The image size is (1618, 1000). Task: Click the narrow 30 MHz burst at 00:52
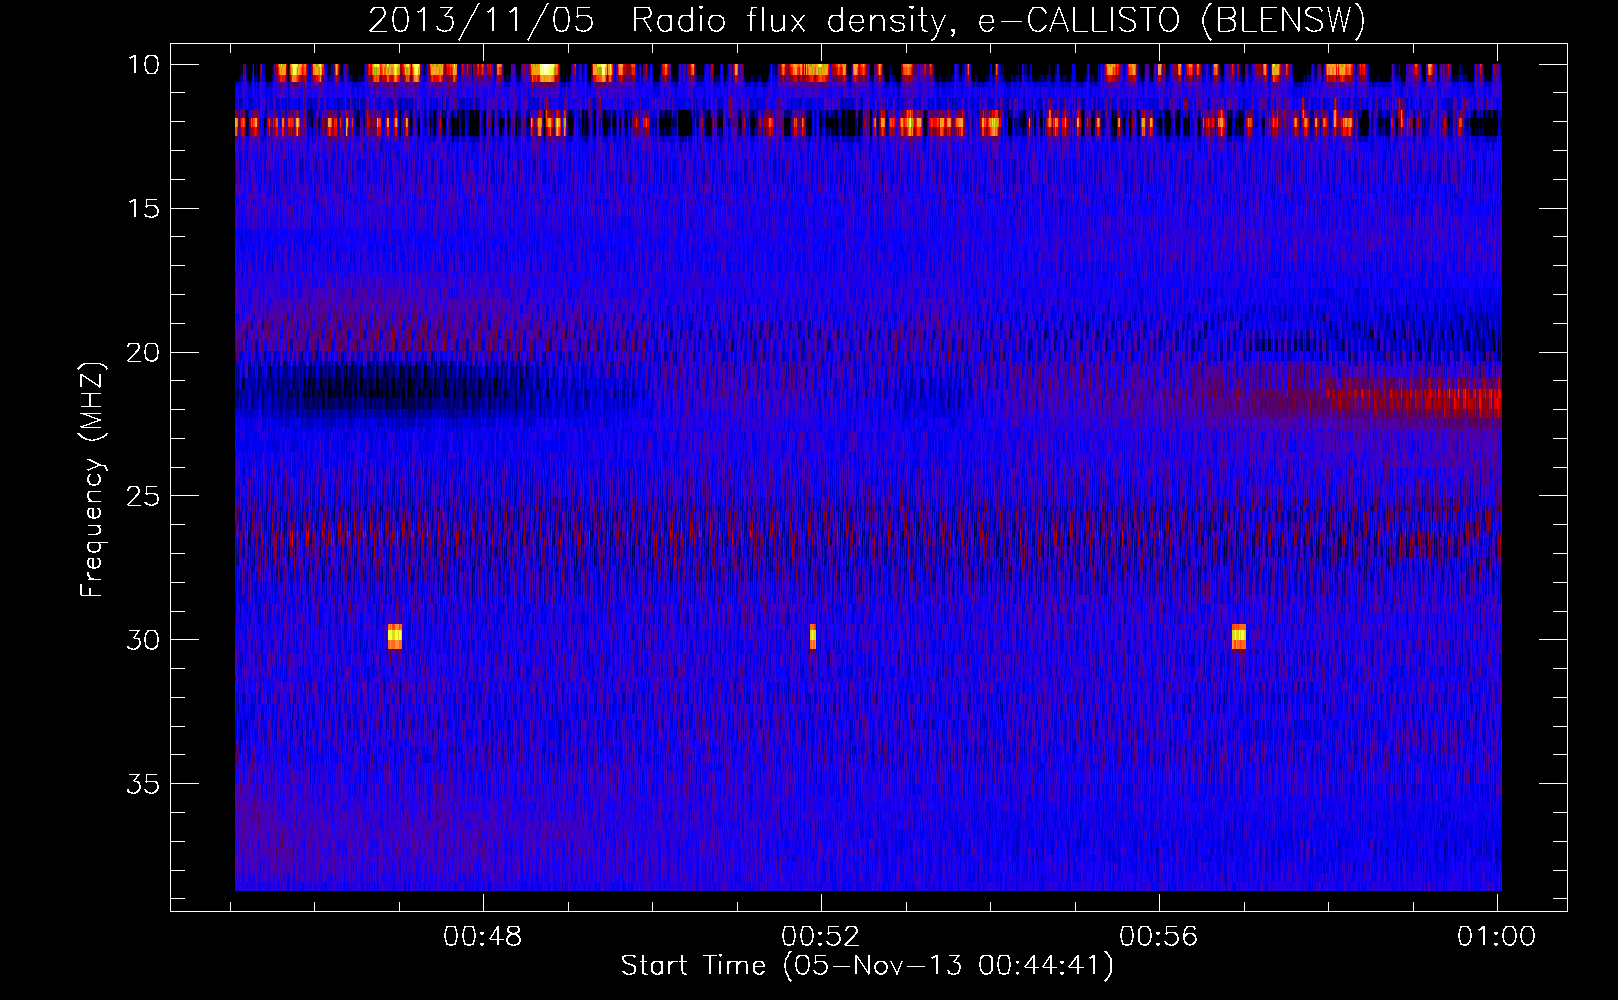click(x=813, y=637)
